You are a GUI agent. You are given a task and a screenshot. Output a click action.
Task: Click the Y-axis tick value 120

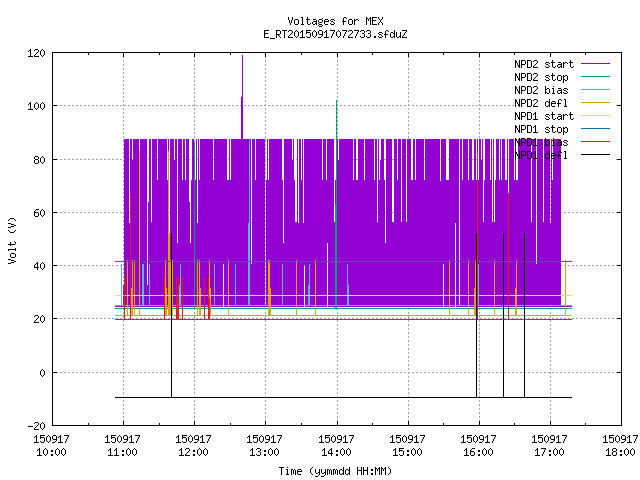pos(37,53)
